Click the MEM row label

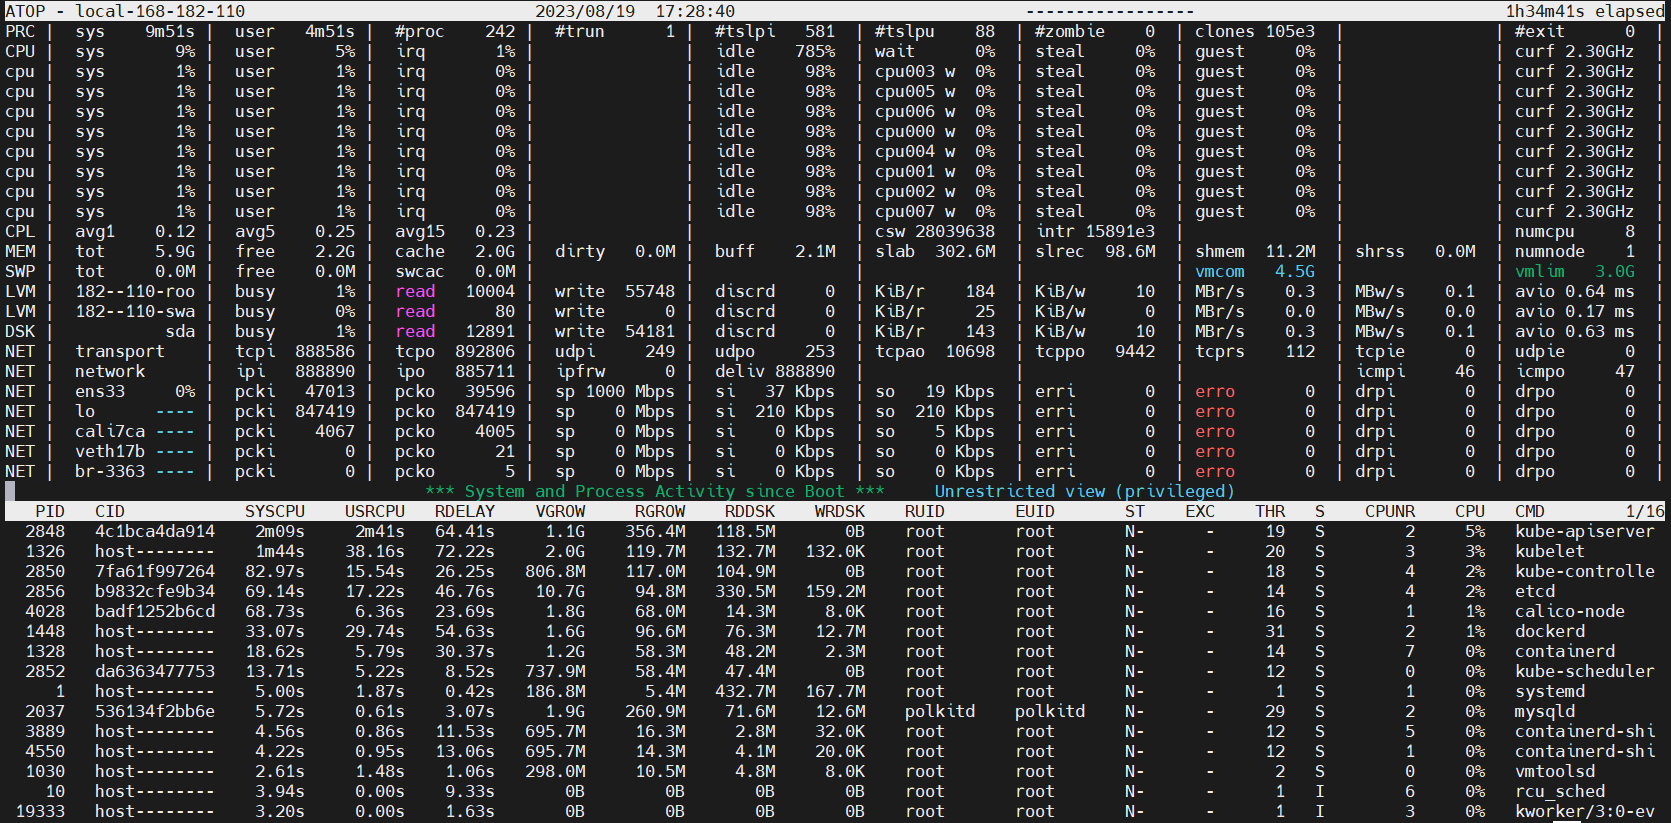tap(20, 251)
